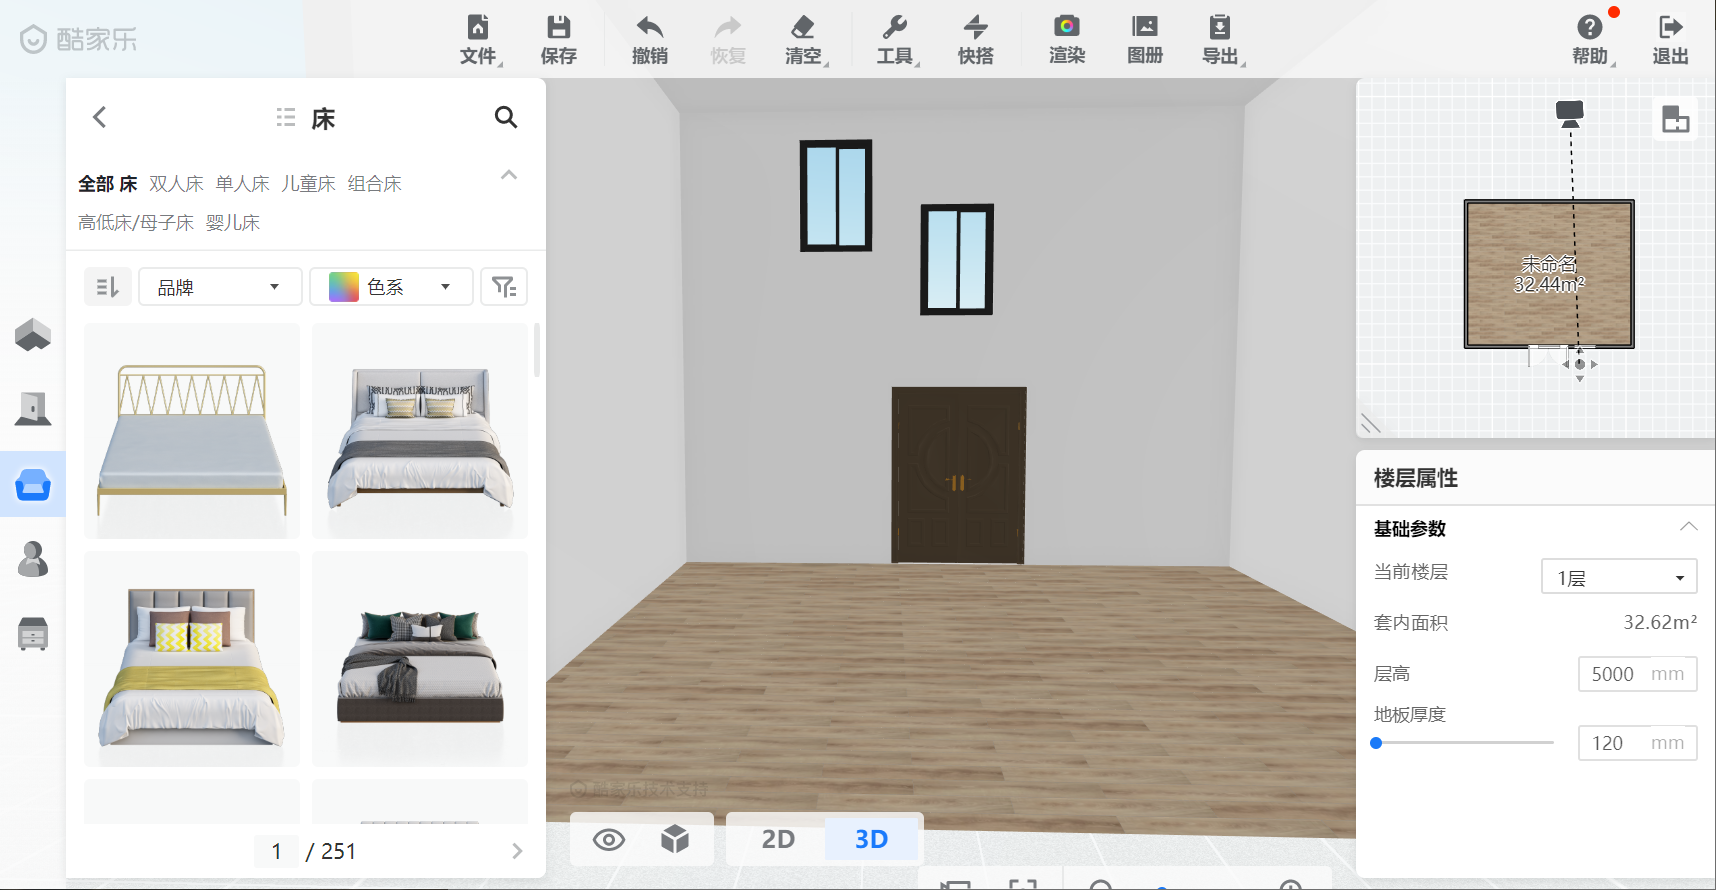Select the 全部 床 tab
Screen dimensions: 1716x890
(108, 184)
